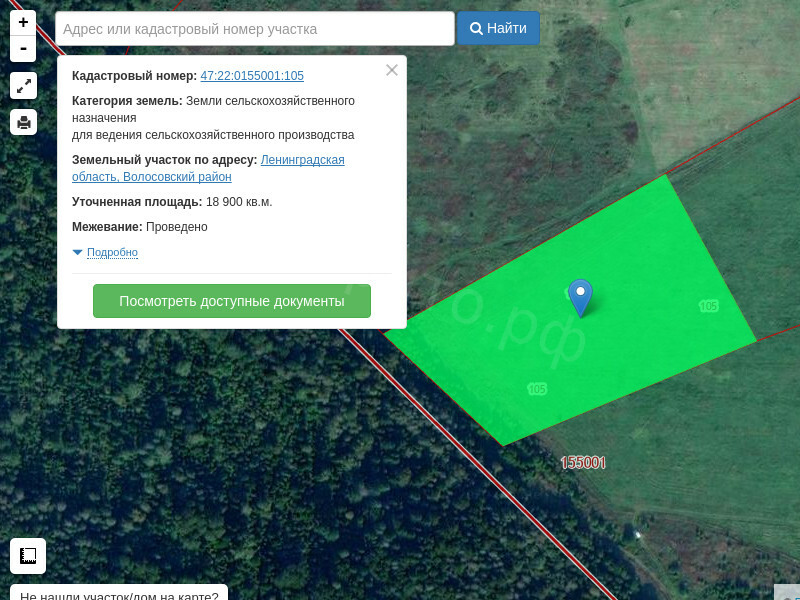Image resolution: width=800 pixels, height=600 pixels.
Task: Print the map with printer icon
Action: pyautogui.click(x=23, y=122)
